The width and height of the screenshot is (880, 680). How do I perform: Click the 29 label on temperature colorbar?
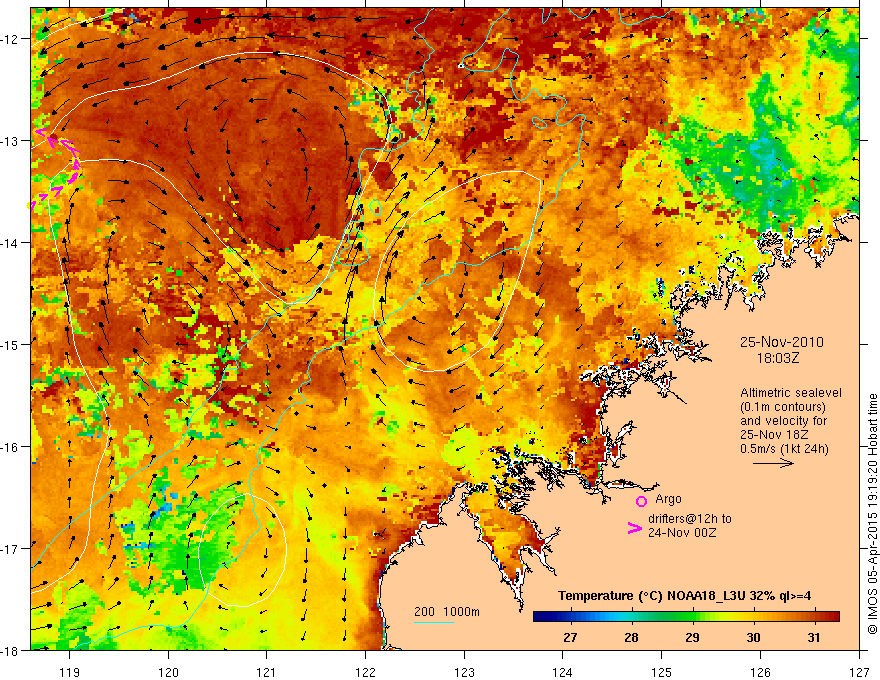[x=692, y=637]
